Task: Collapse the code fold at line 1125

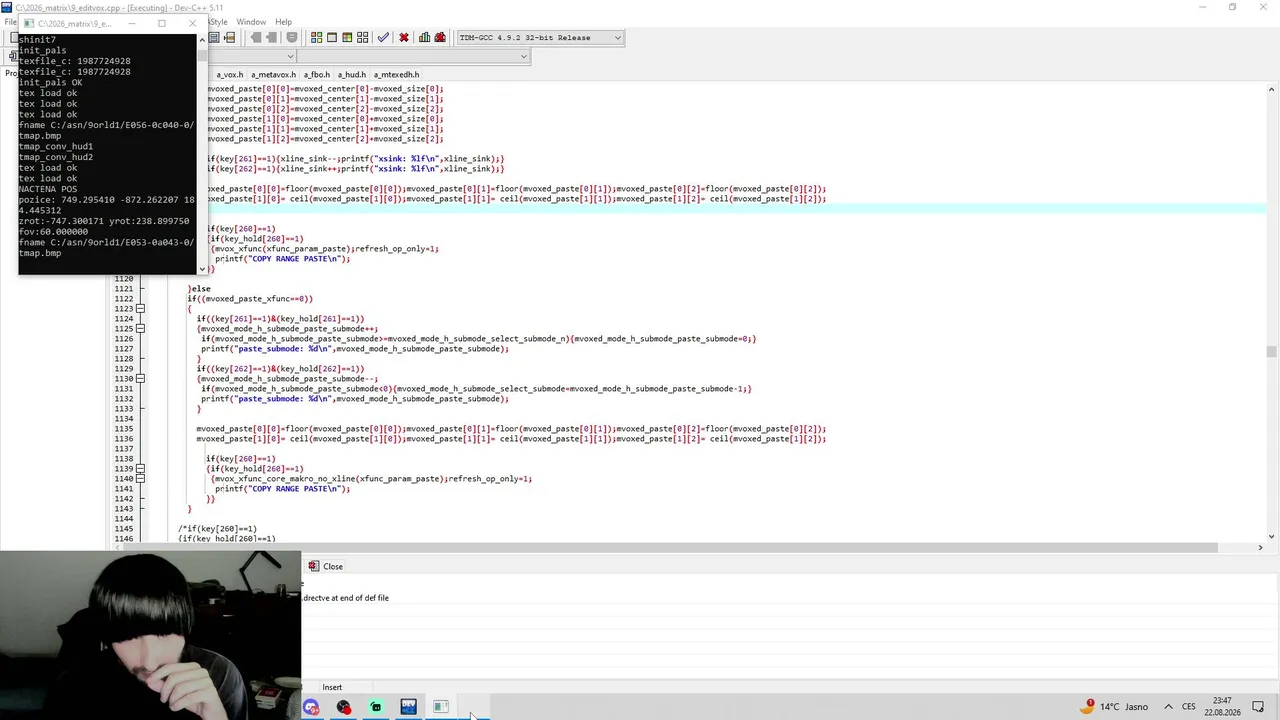Action: click(x=140, y=329)
